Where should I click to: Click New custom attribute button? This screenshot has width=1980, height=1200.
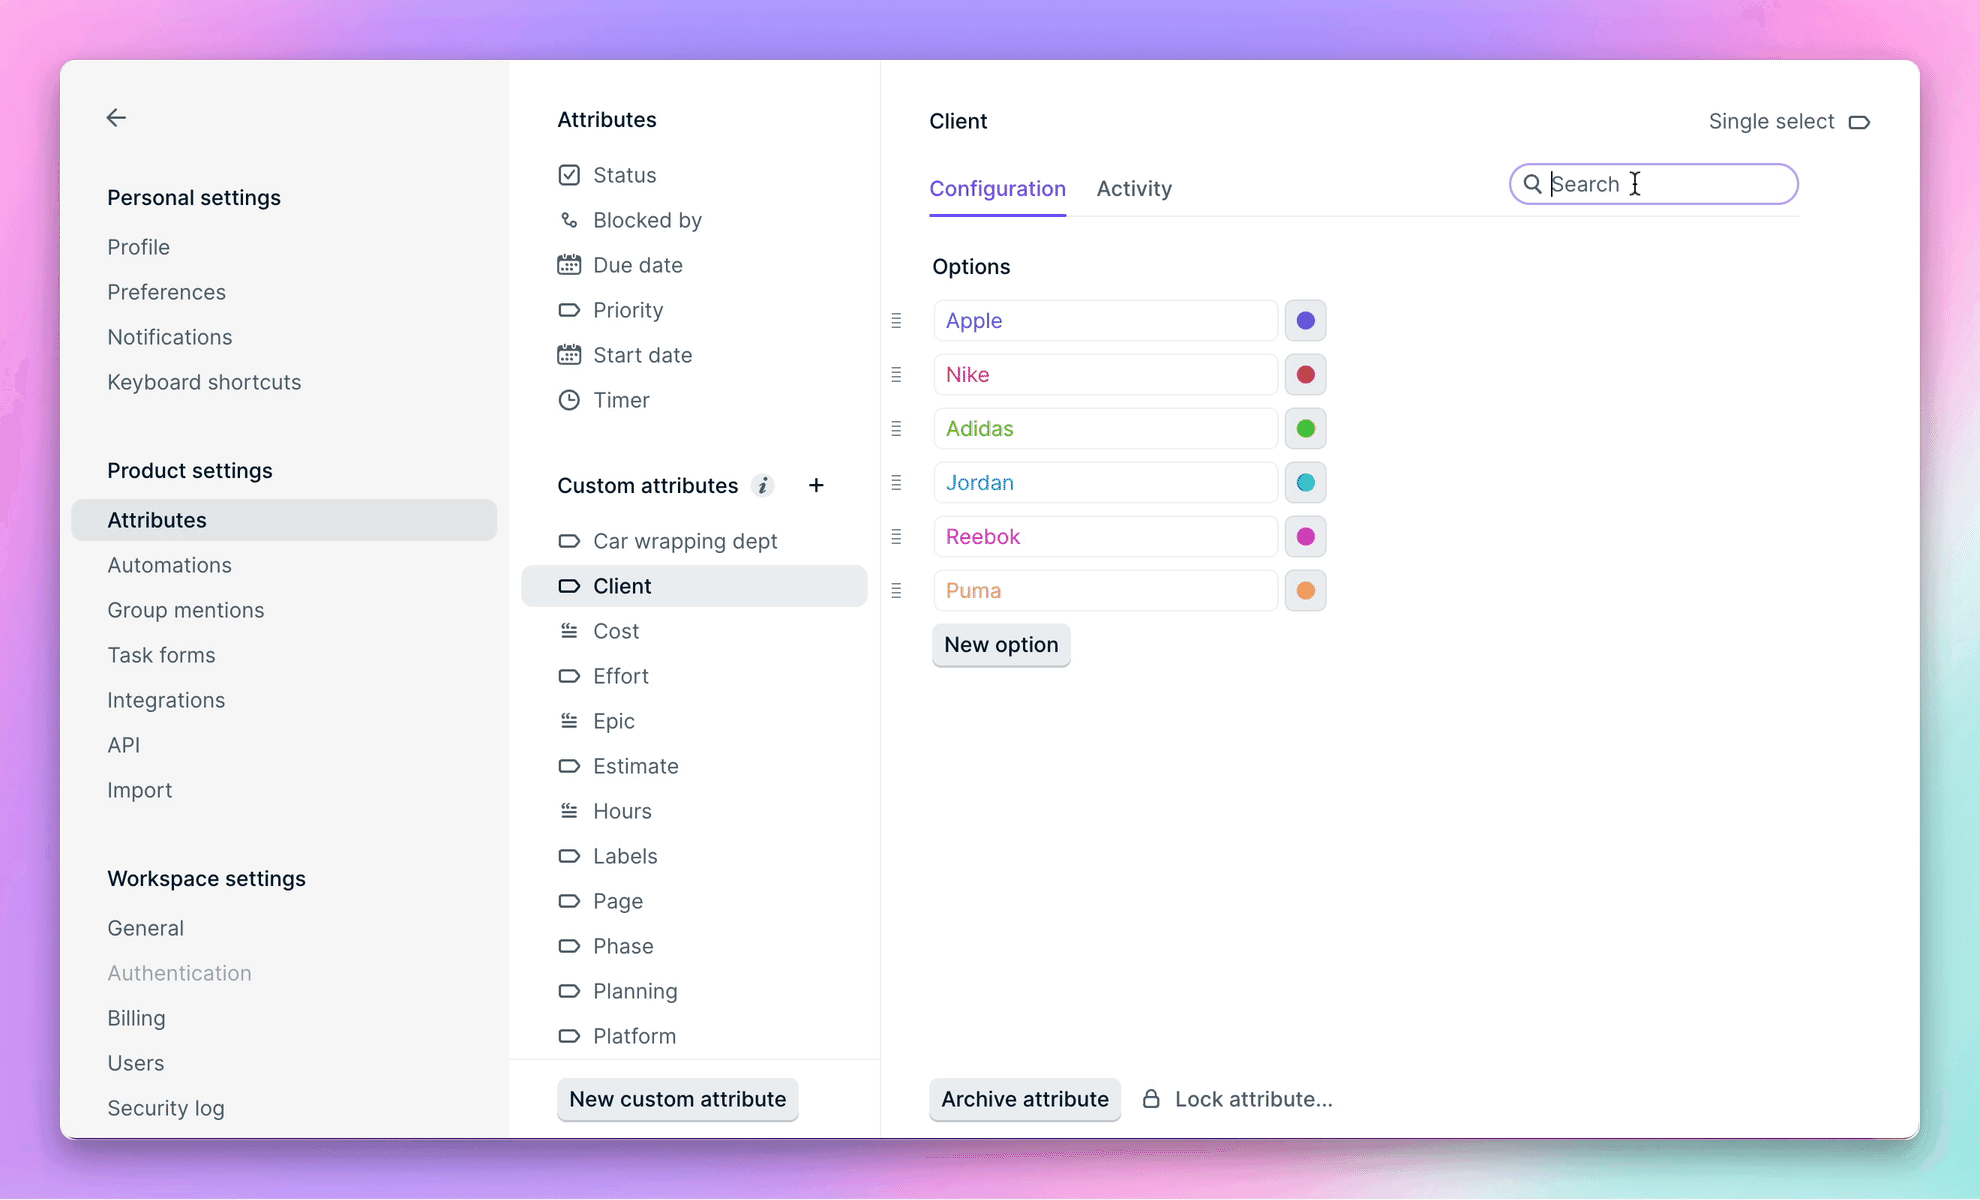point(678,1099)
